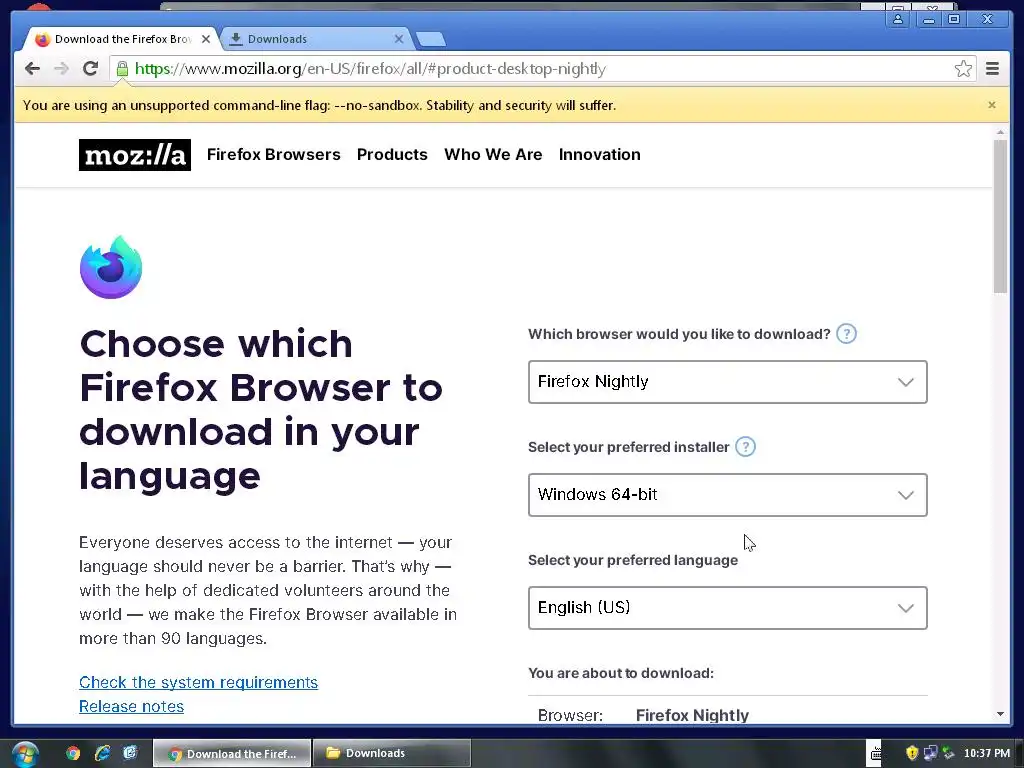Show help for preferred installer question
The image size is (1024, 768).
point(745,447)
